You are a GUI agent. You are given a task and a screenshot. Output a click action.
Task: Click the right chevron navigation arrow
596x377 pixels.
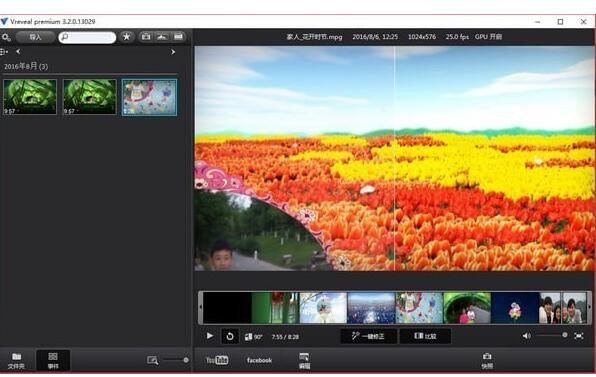pos(173,52)
